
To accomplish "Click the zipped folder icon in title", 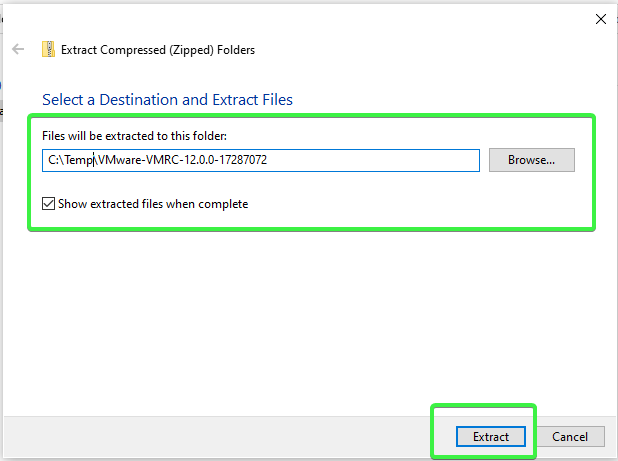I will 48,49.
